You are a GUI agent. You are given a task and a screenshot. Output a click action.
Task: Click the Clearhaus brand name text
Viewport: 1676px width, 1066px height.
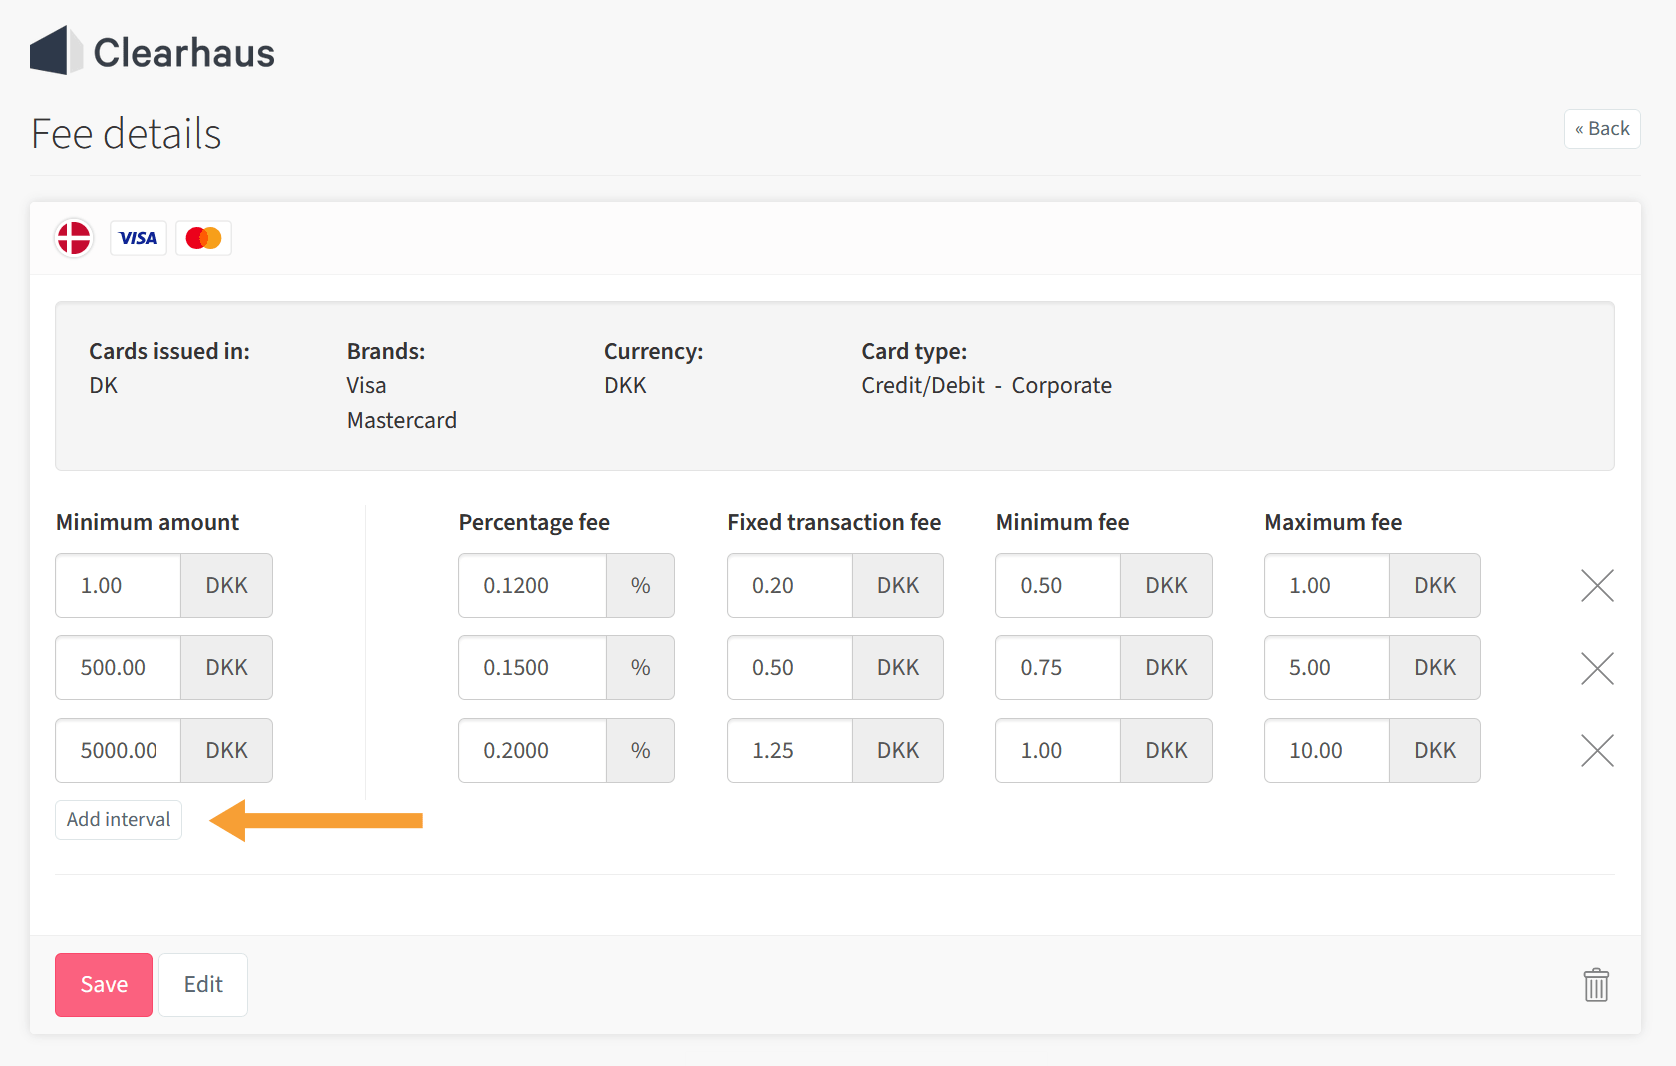point(184,53)
